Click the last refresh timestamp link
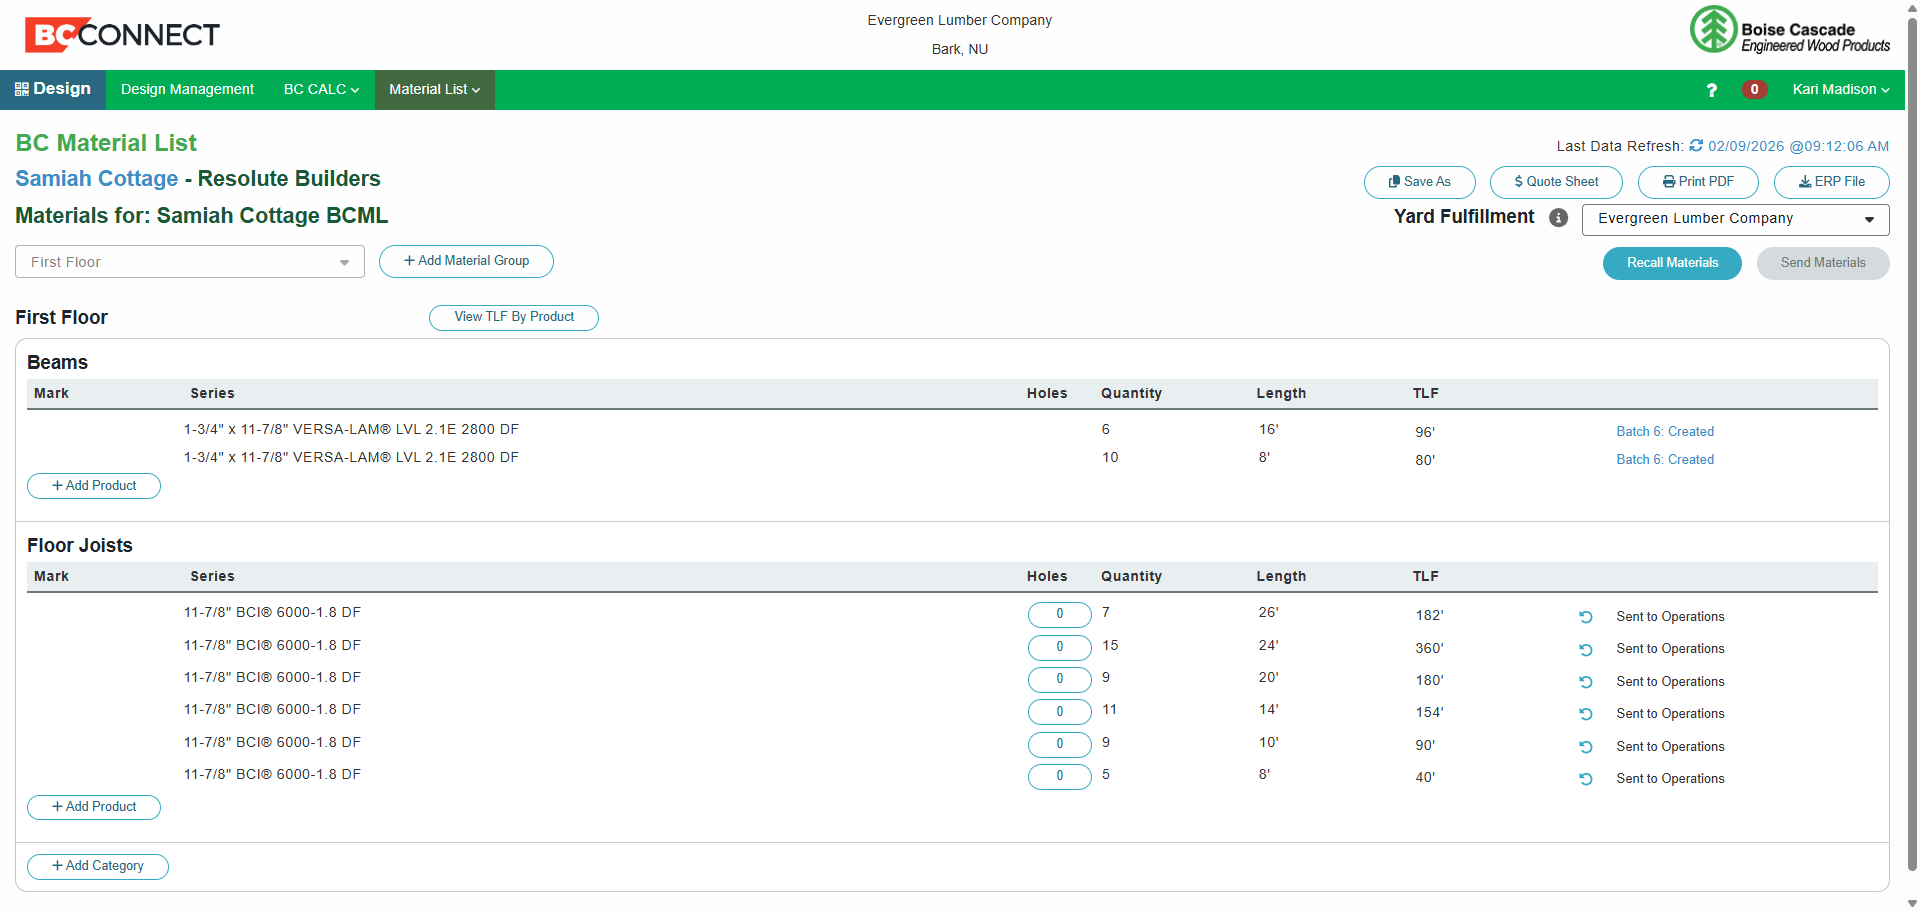 (1798, 146)
